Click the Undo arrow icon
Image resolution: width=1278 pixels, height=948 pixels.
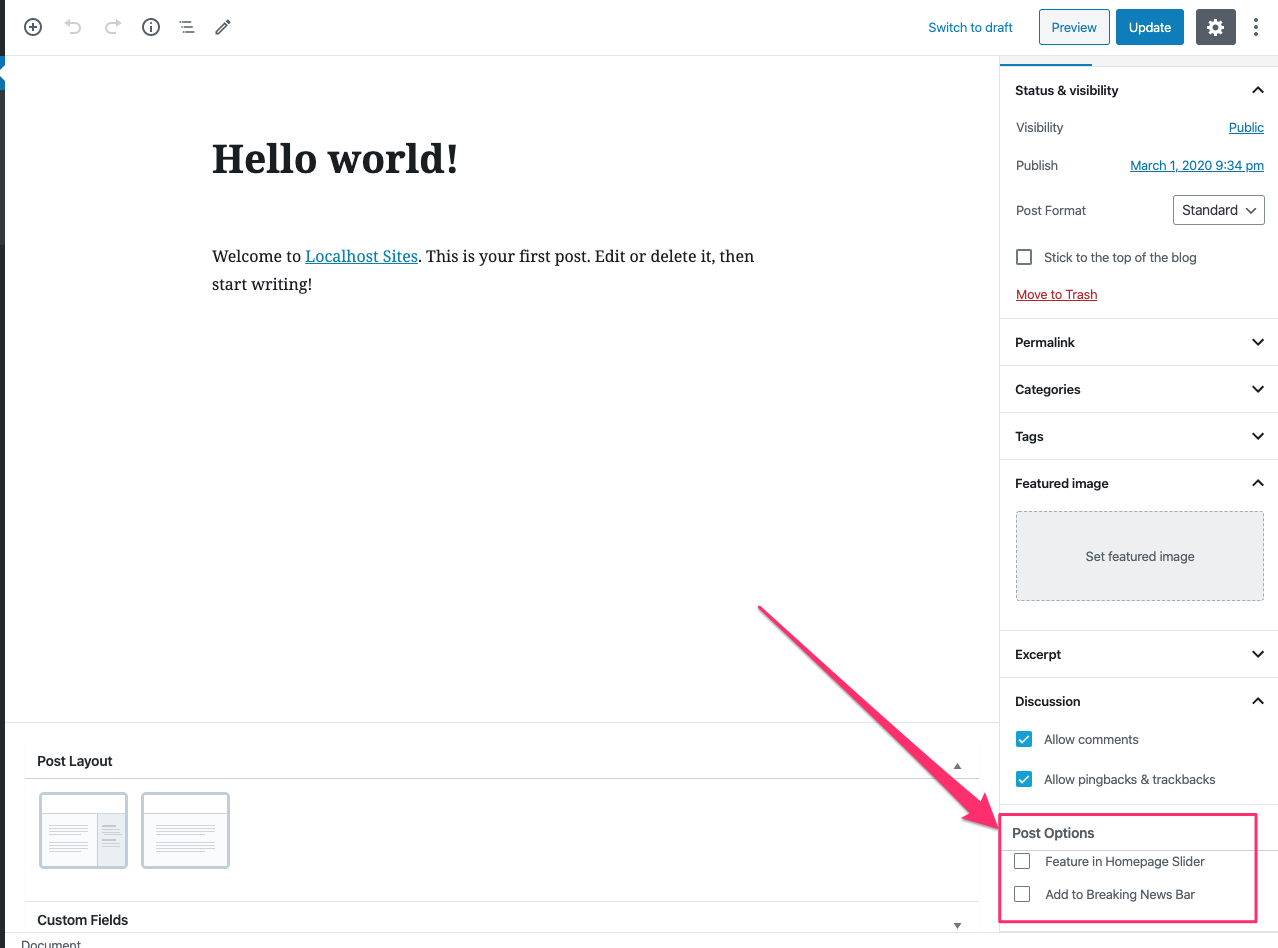pos(73,27)
